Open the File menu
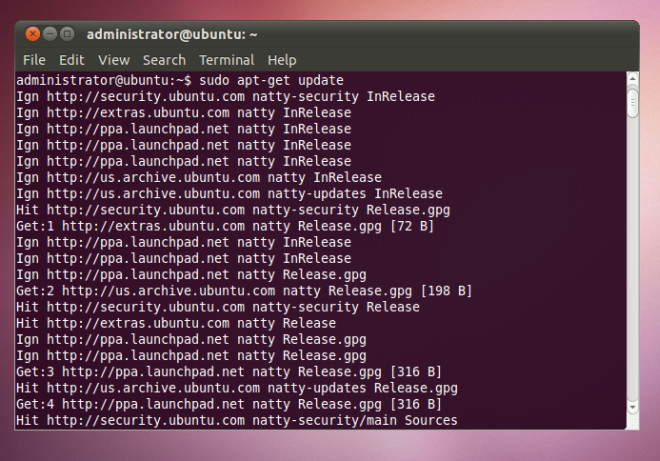Image resolution: width=660 pixels, height=461 pixels. [x=34, y=60]
